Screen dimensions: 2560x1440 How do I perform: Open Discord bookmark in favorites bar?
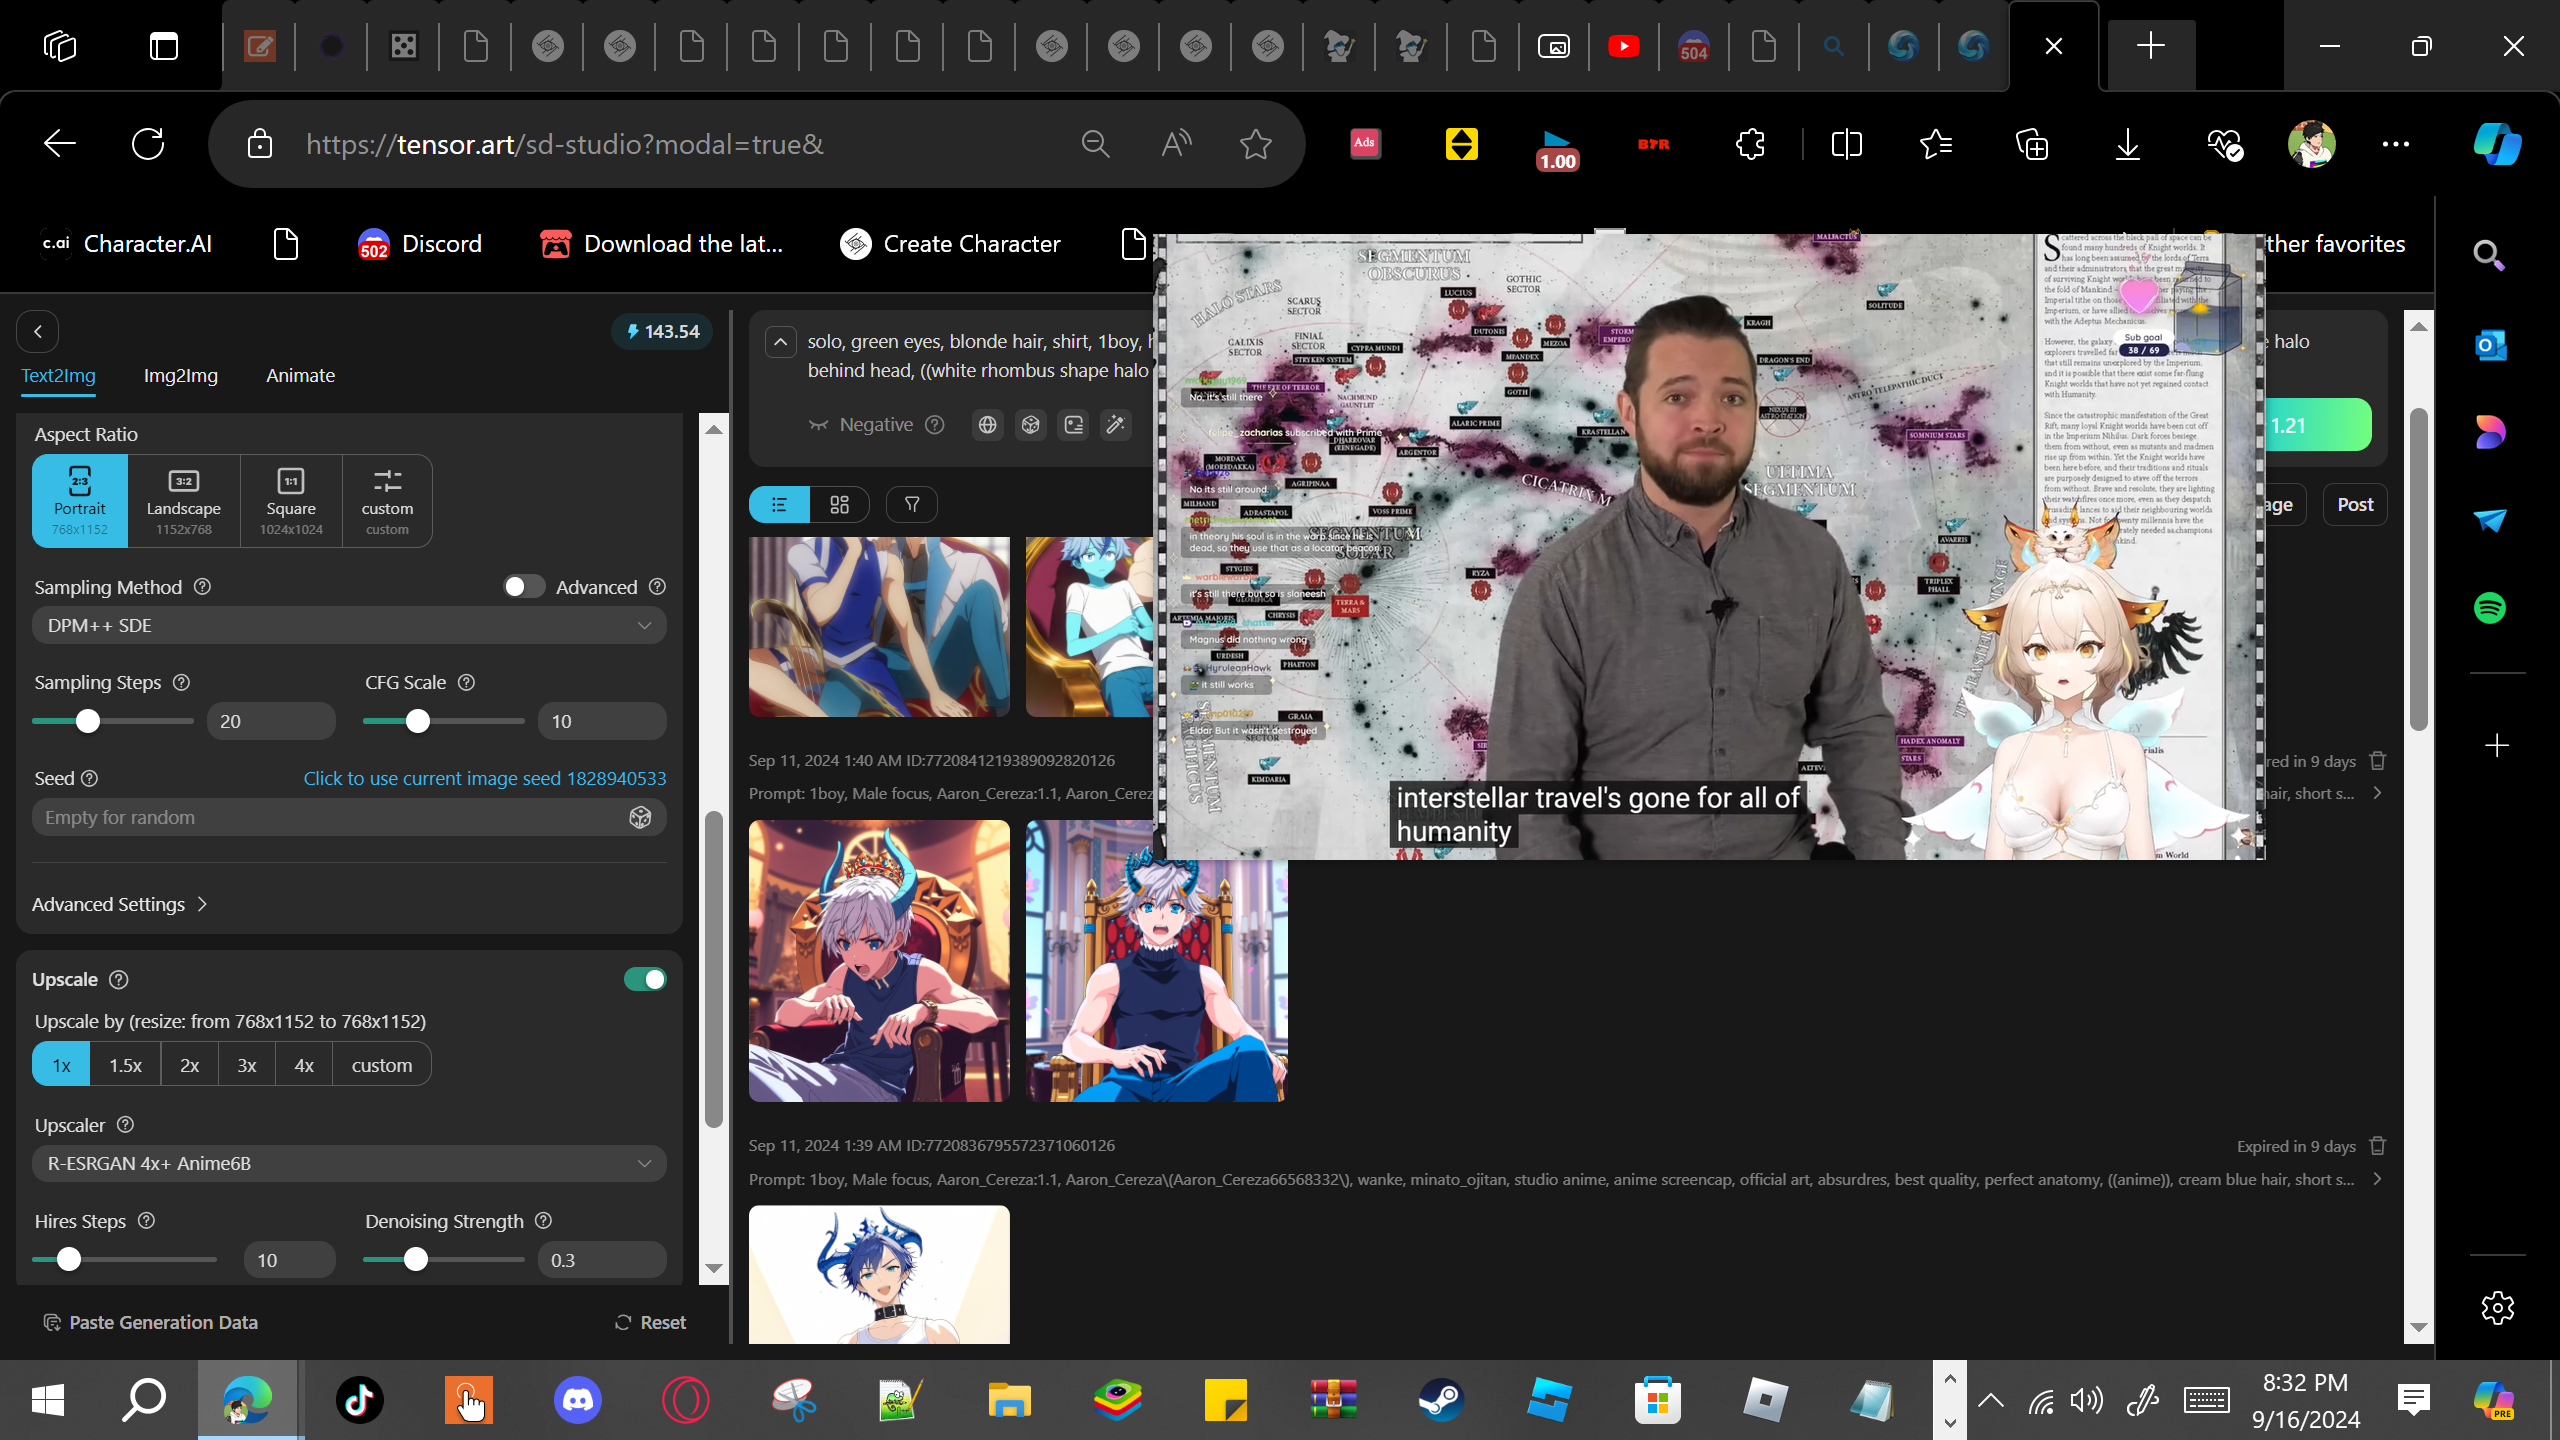420,244
